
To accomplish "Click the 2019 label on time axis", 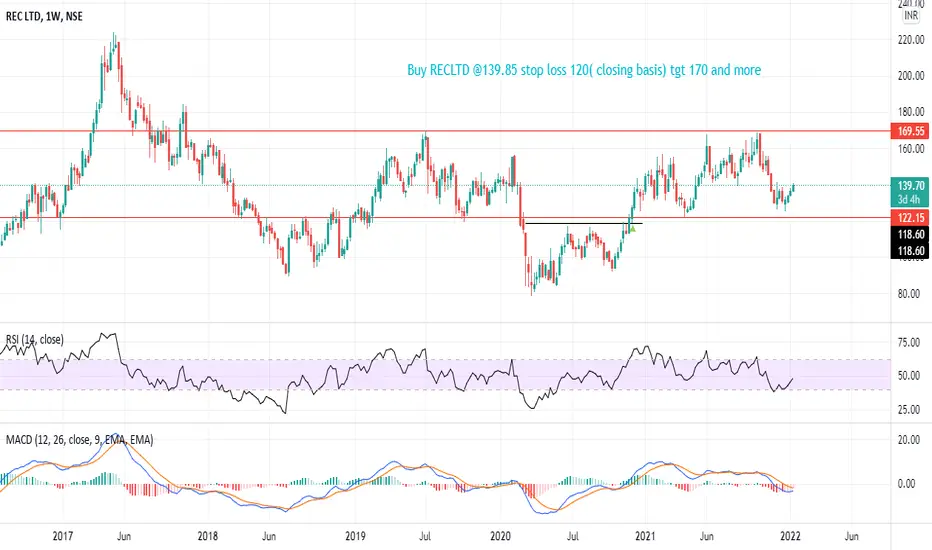I will pyautogui.click(x=355, y=536).
